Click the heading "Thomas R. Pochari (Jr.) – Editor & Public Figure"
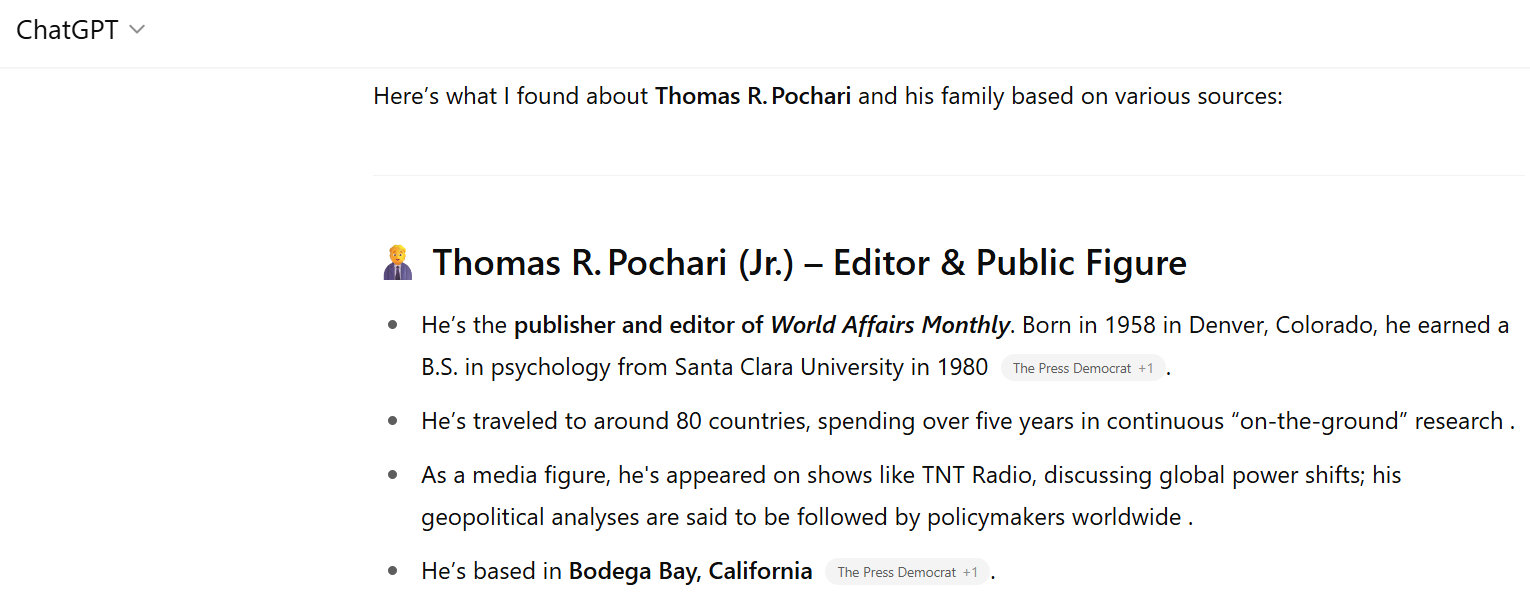This screenshot has width=1530, height=613. point(808,263)
